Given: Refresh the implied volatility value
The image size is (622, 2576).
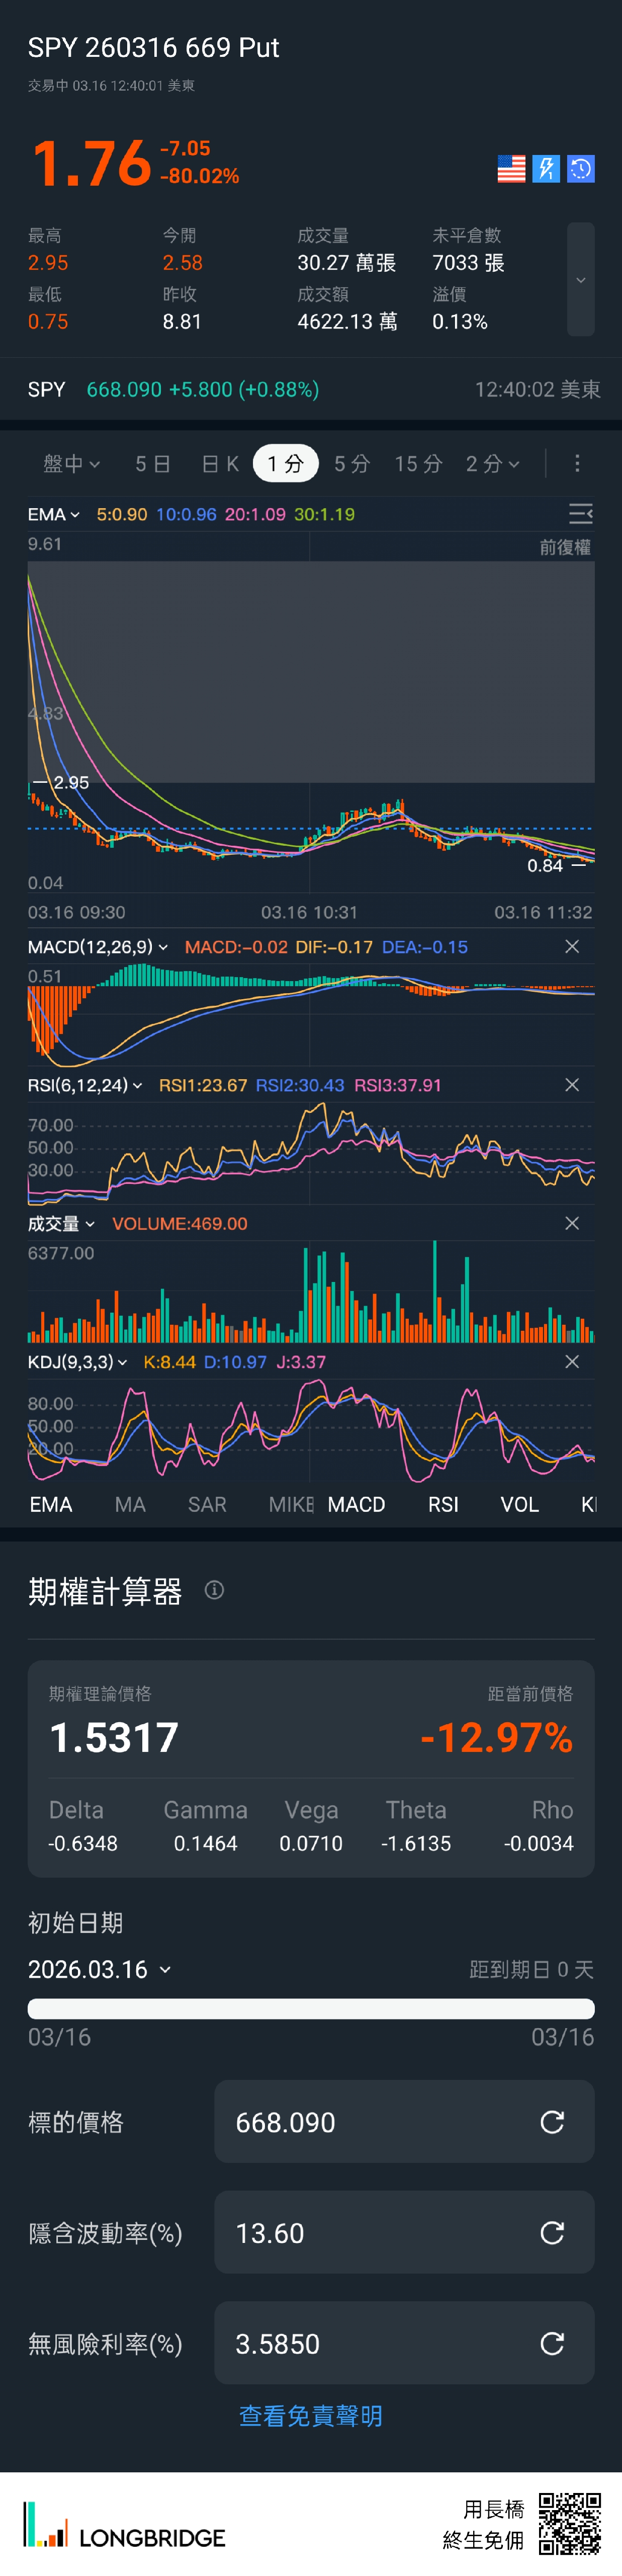Looking at the screenshot, I should coord(552,2233).
